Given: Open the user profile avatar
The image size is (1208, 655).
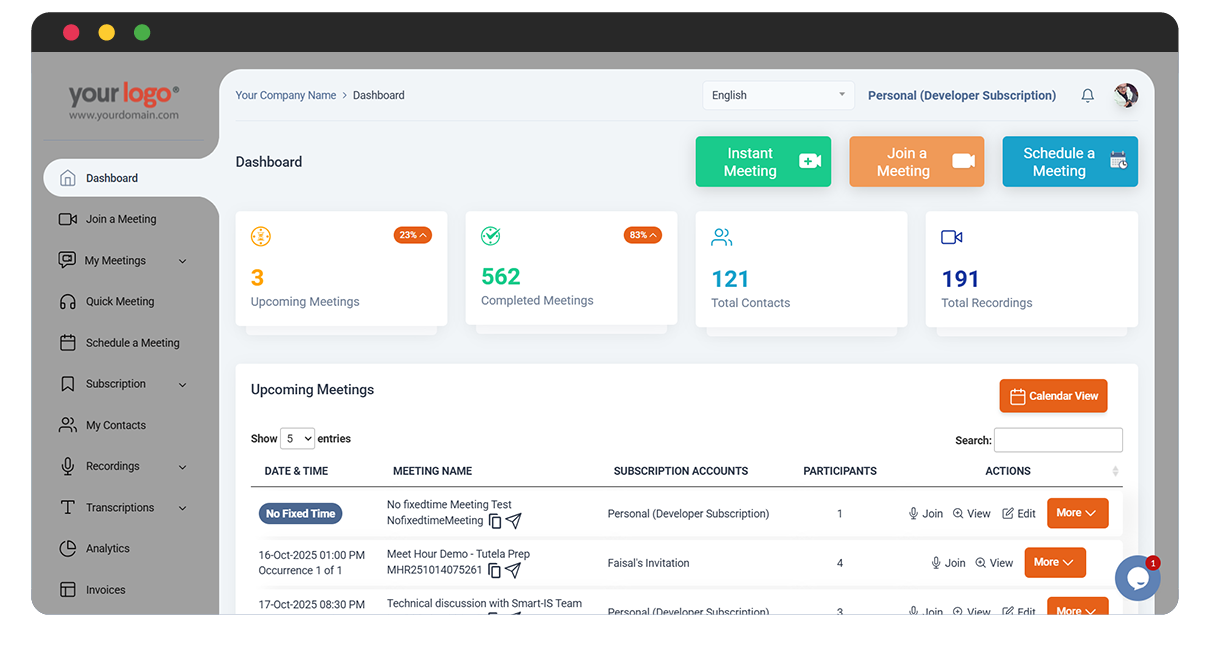Looking at the screenshot, I should (x=1126, y=95).
